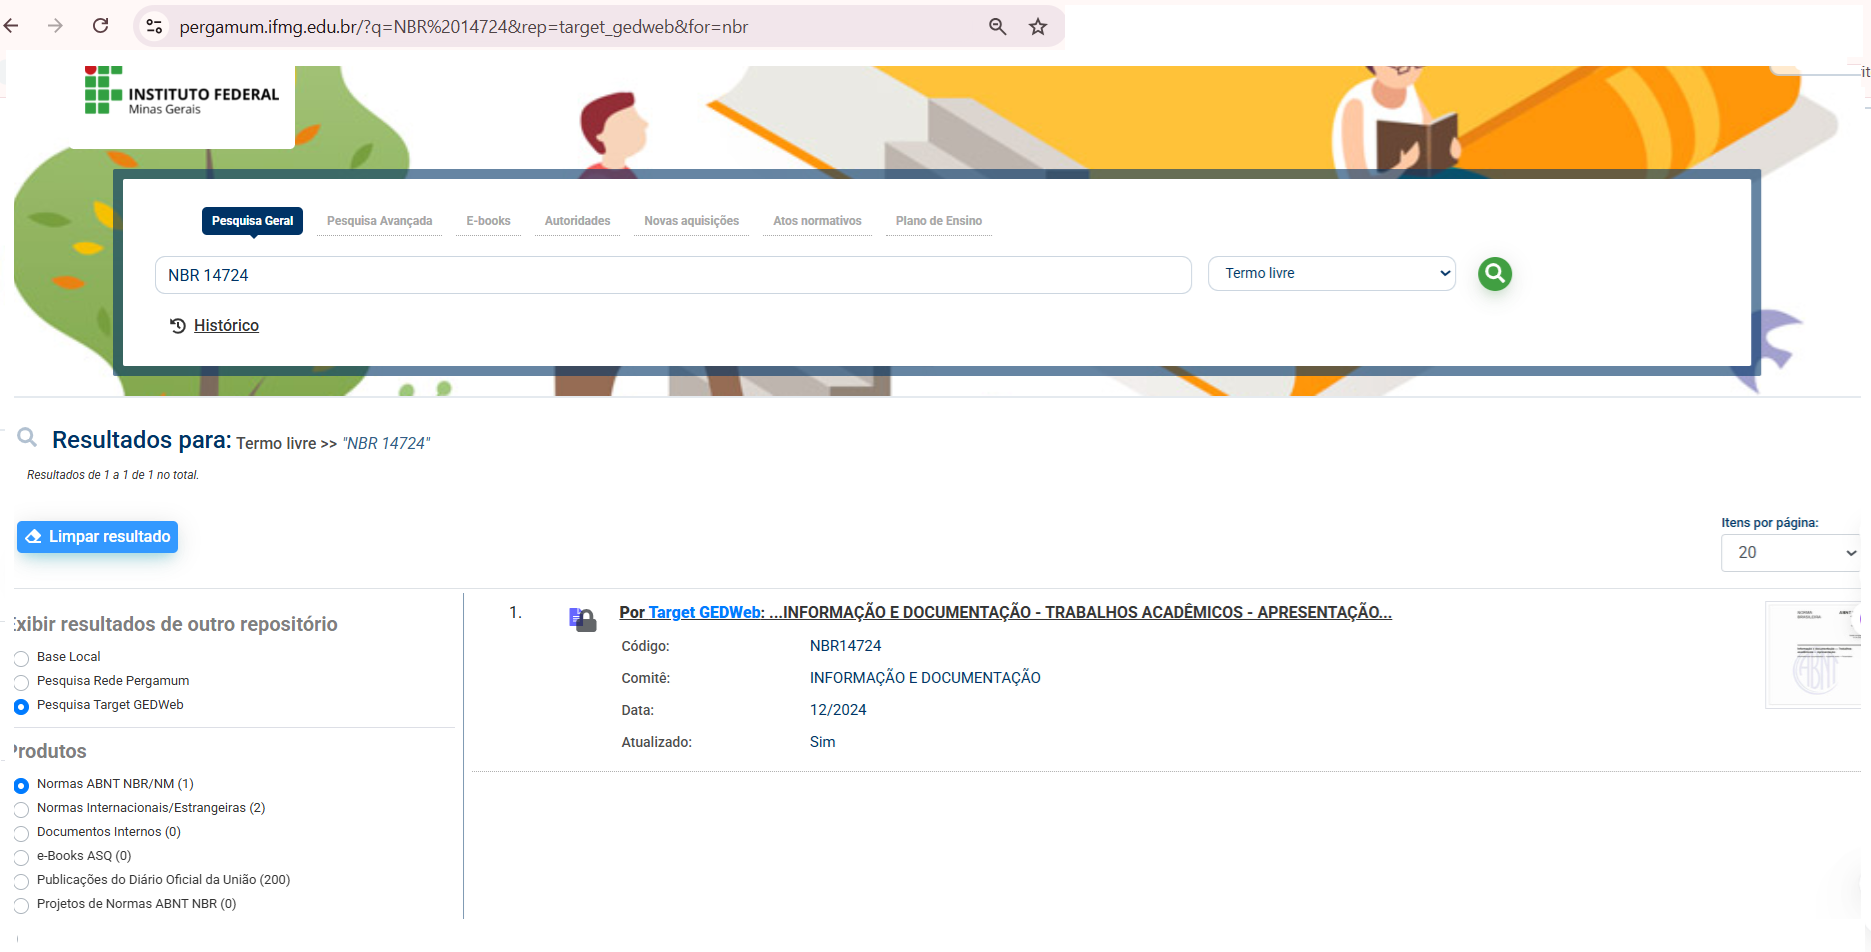The height and width of the screenshot is (952, 1871).
Task: Expand the Itens por página dropdown
Action: point(1792,553)
